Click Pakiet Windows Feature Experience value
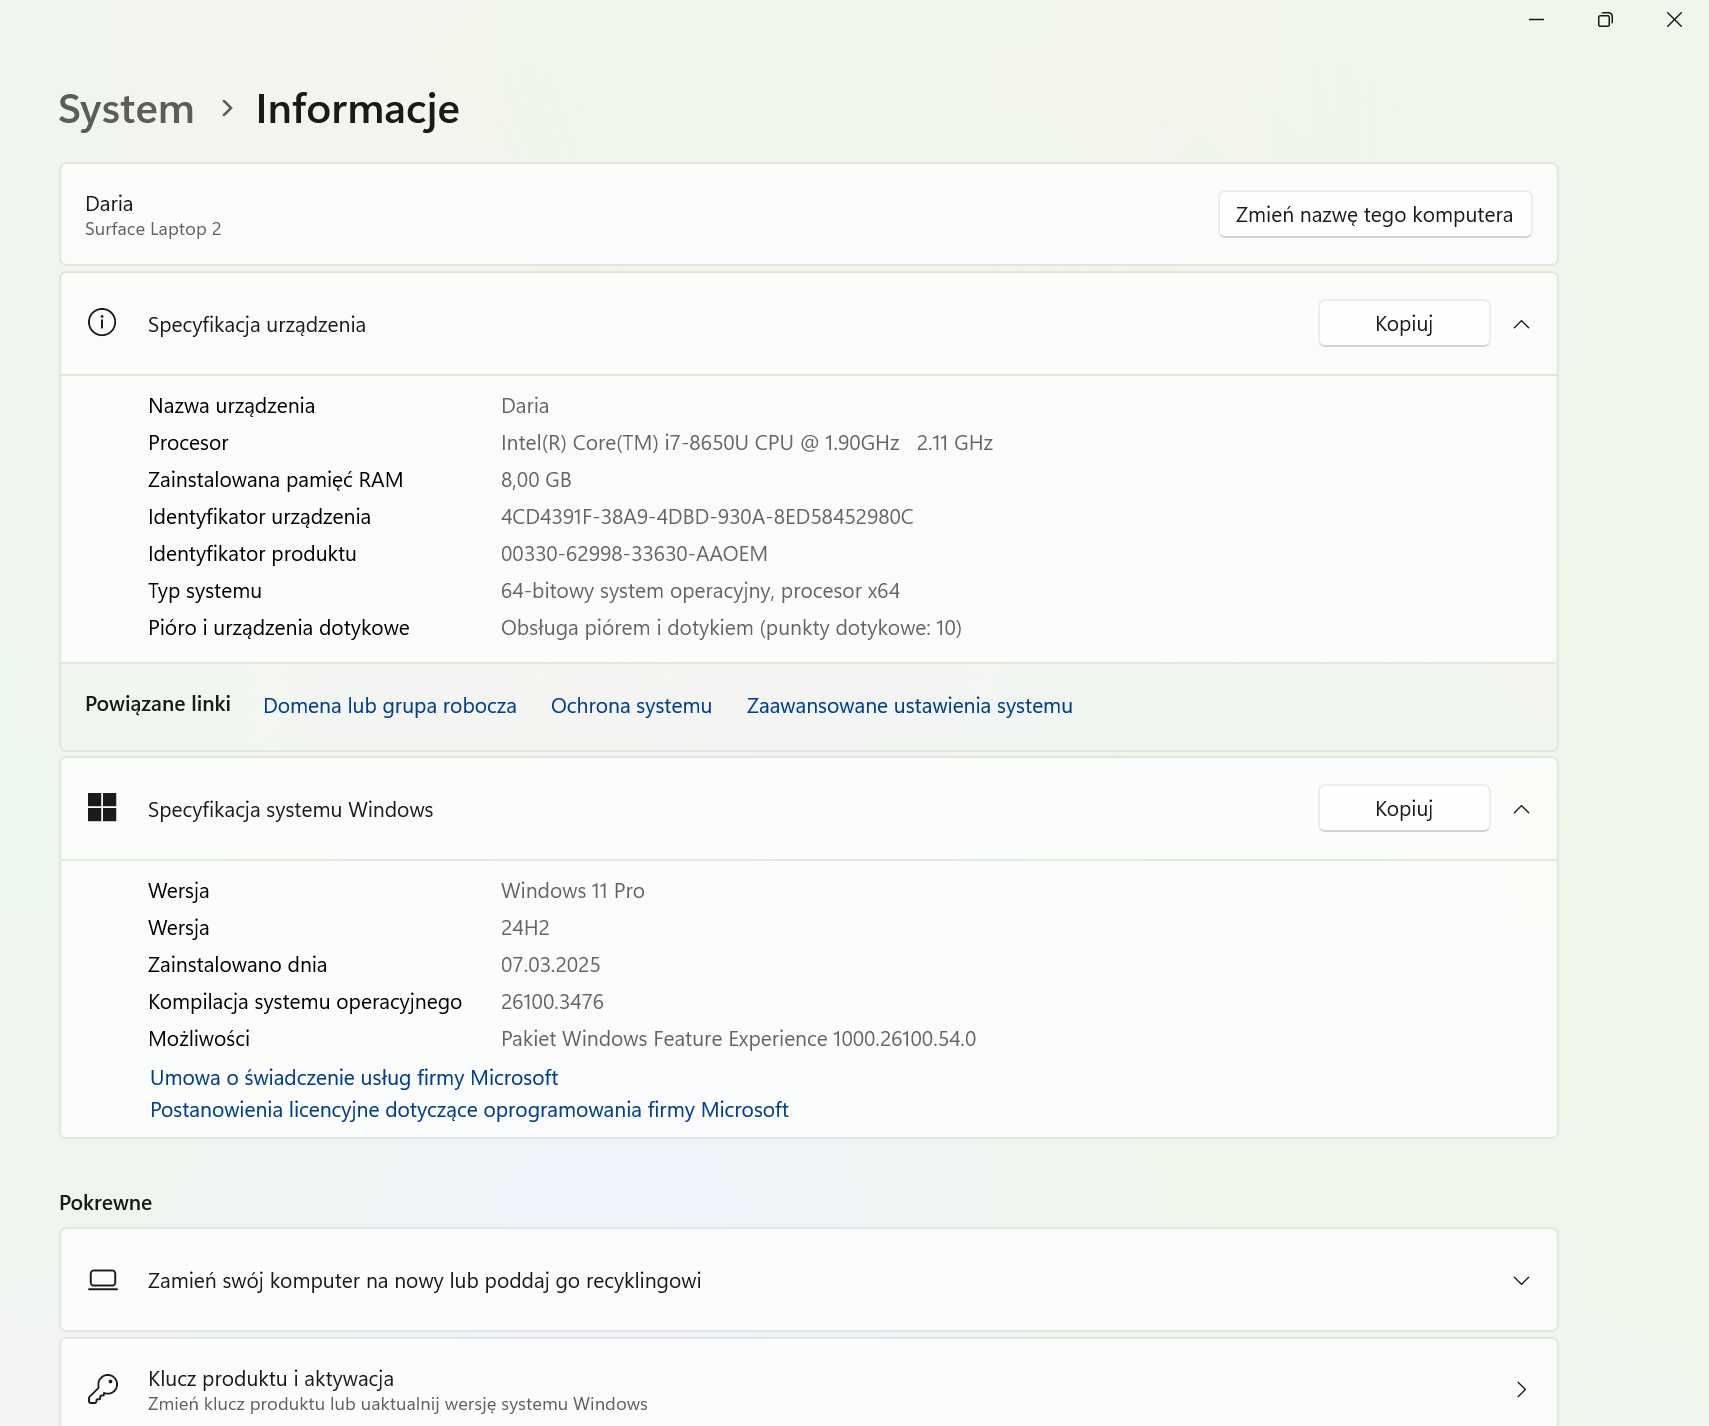The height and width of the screenshot is (1426, 1709). click(x=738, y=1038)
